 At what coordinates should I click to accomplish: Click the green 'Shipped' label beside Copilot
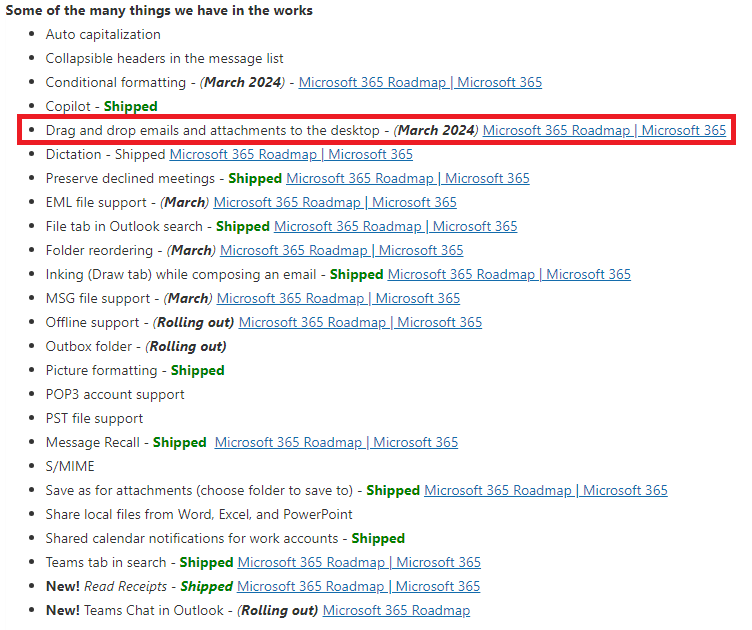pyautogui.click(x=130, y=106)
